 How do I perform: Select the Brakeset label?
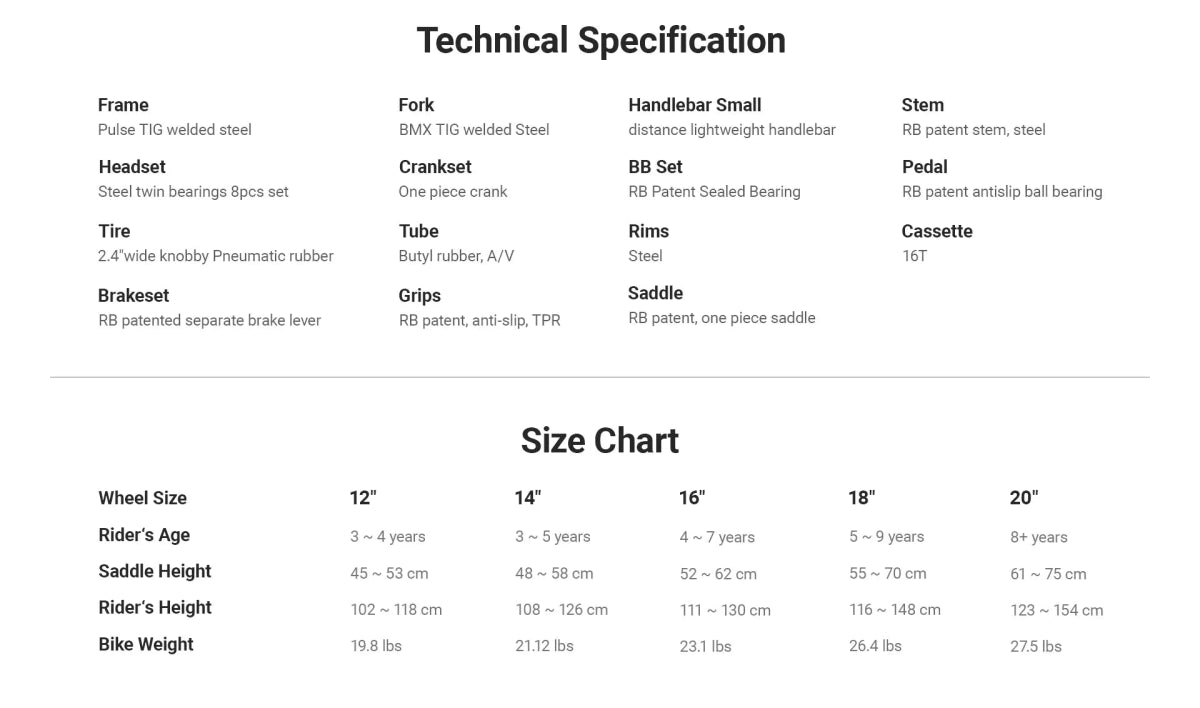(x=133, y=296)
